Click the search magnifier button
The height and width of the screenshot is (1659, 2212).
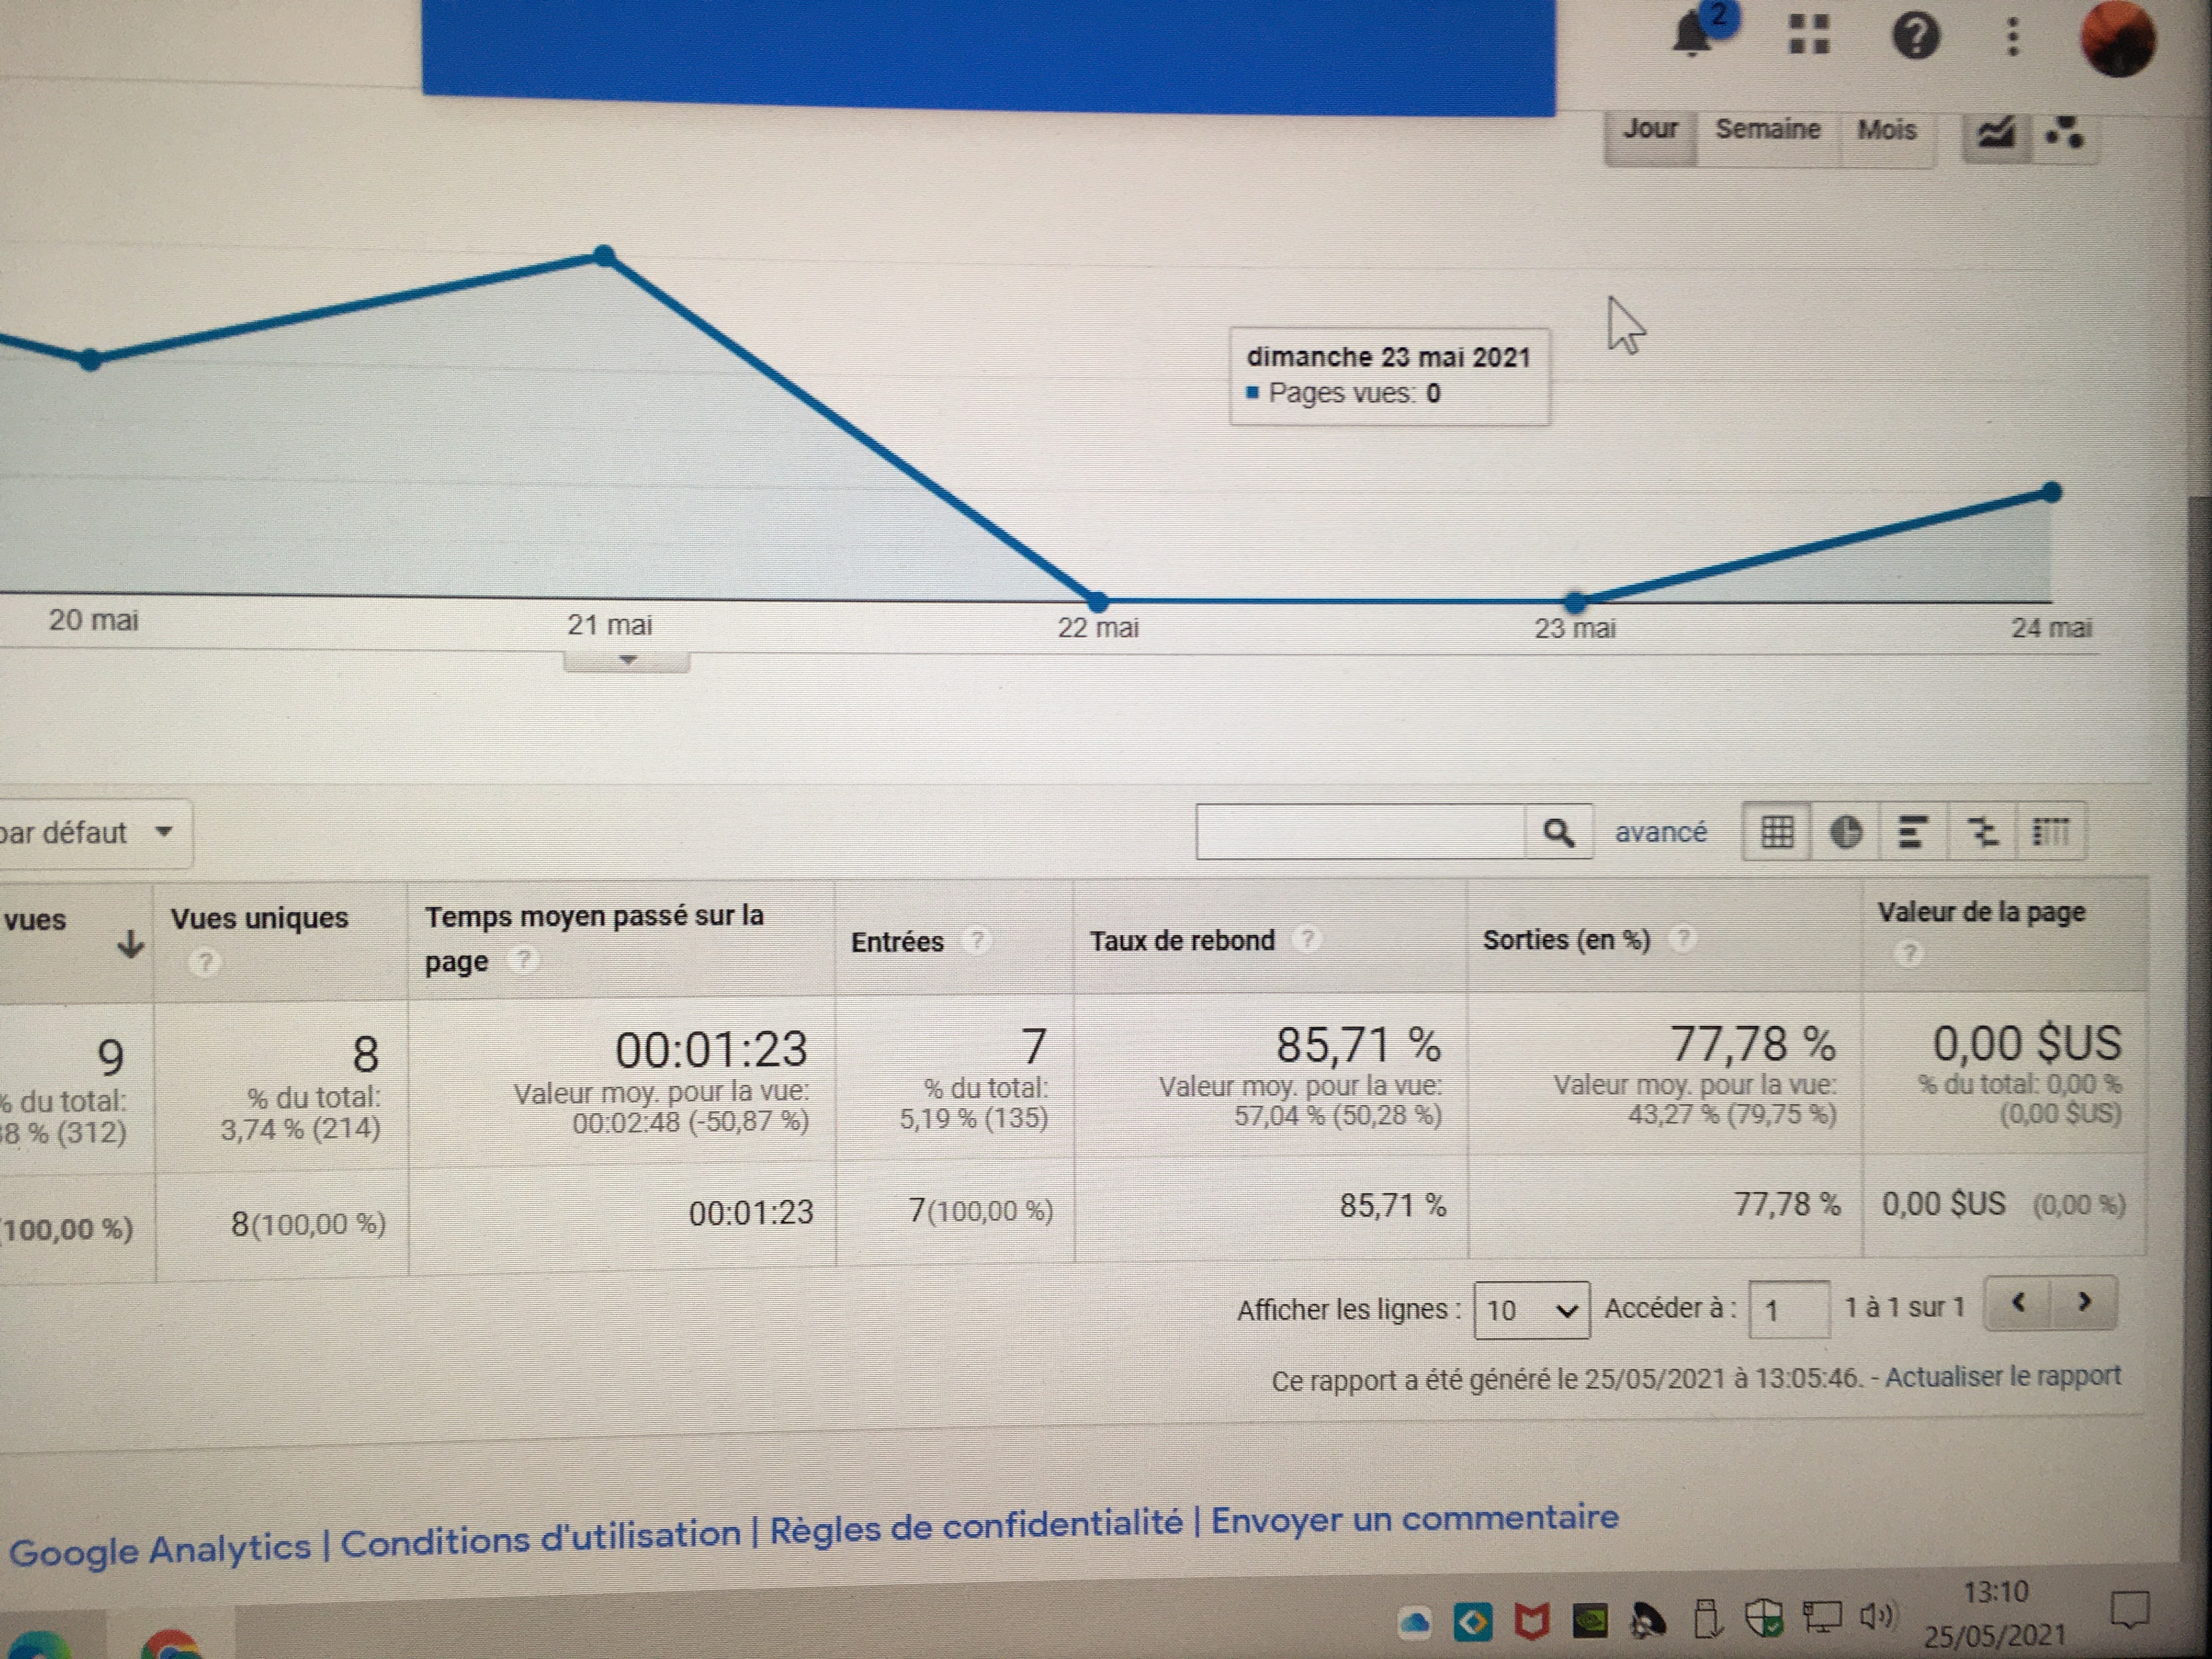1558,832
